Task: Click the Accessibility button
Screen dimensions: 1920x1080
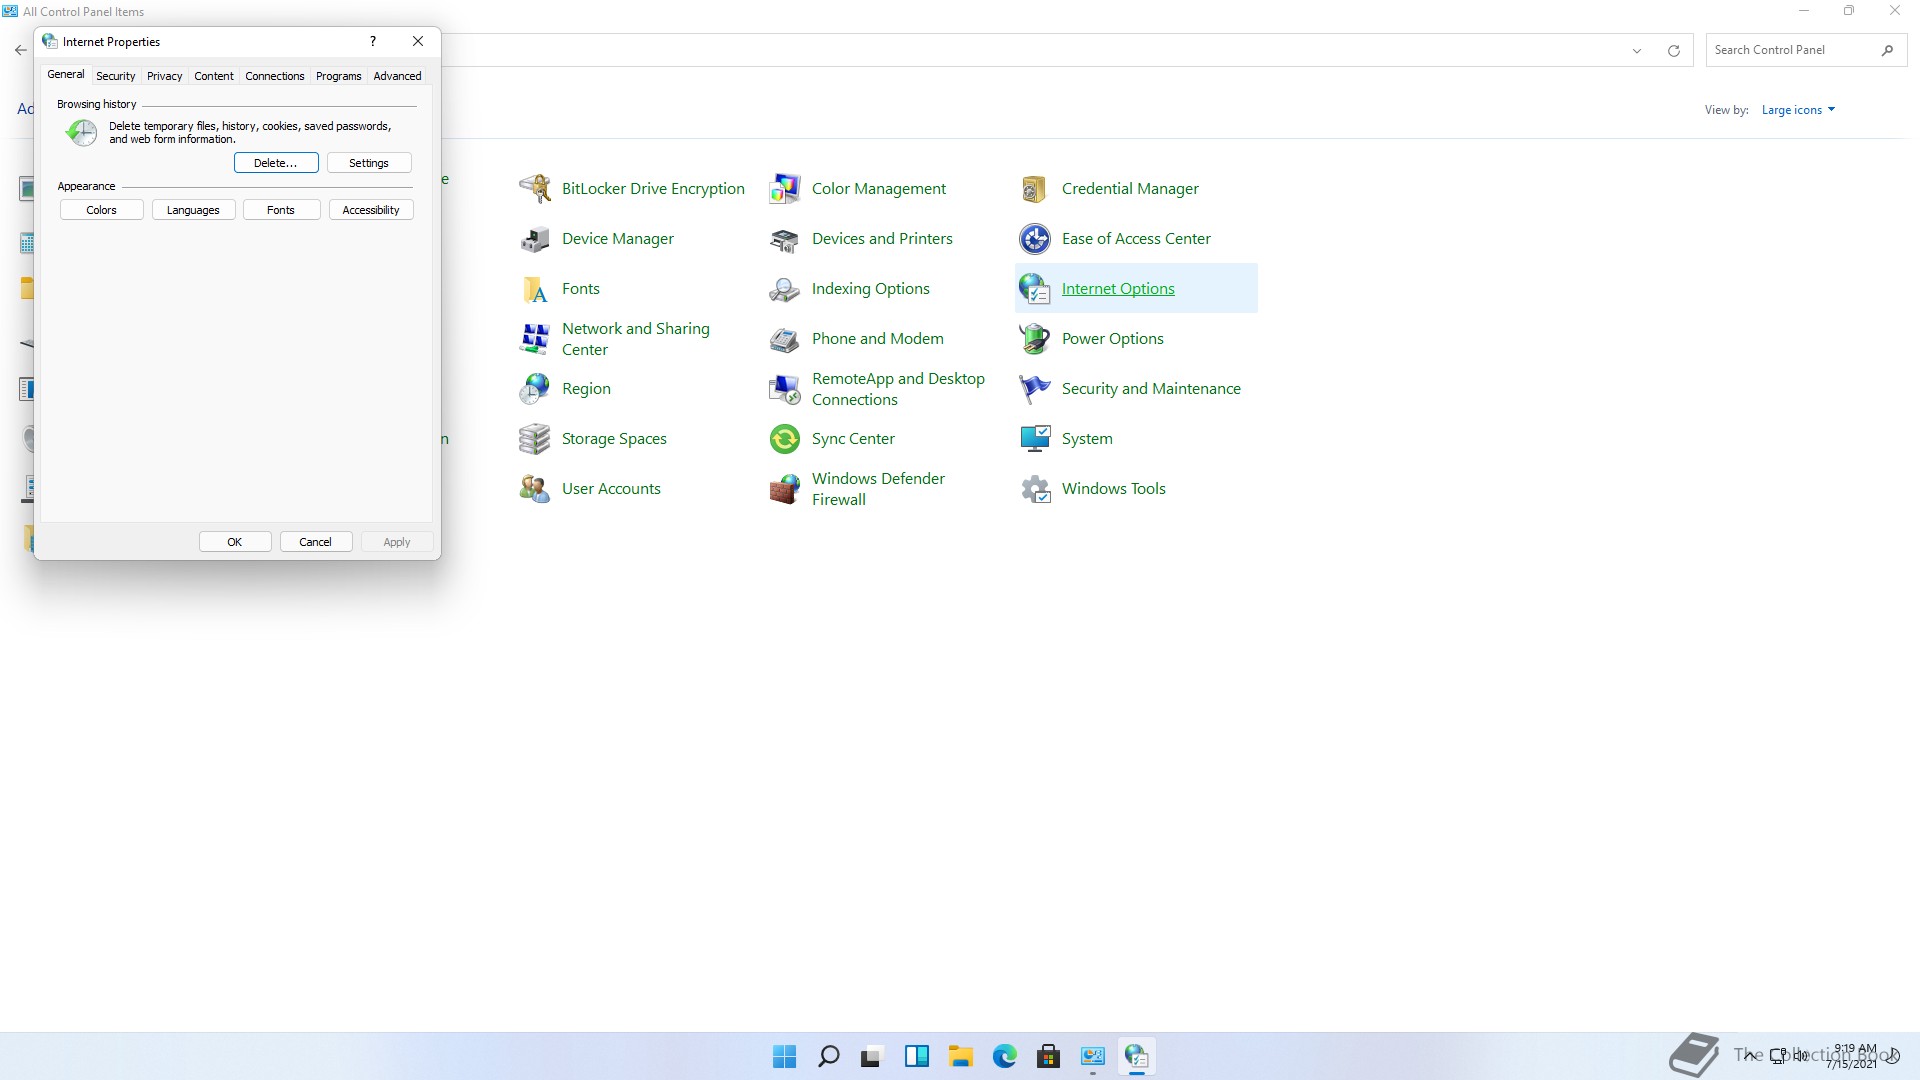Action: point(371,210)
